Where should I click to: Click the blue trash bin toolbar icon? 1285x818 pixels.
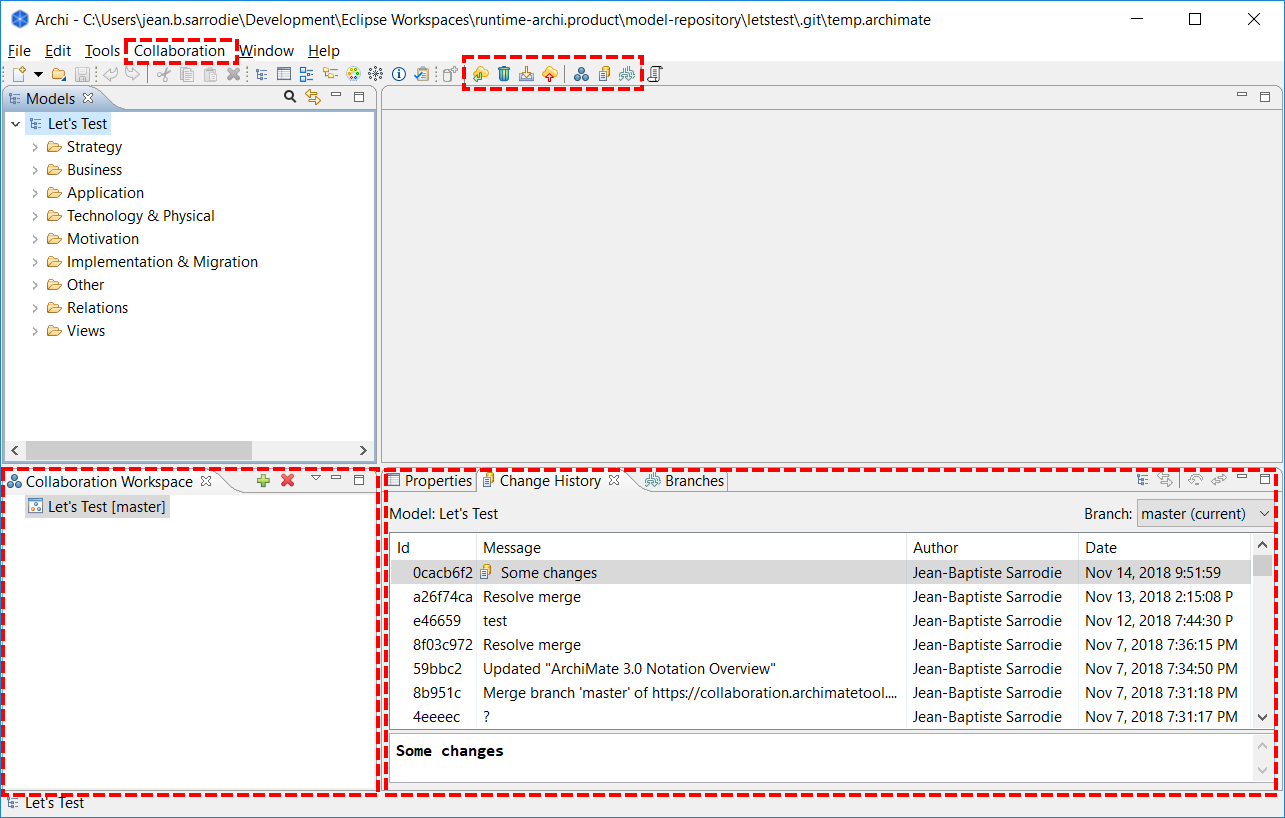tap(504, 74)
